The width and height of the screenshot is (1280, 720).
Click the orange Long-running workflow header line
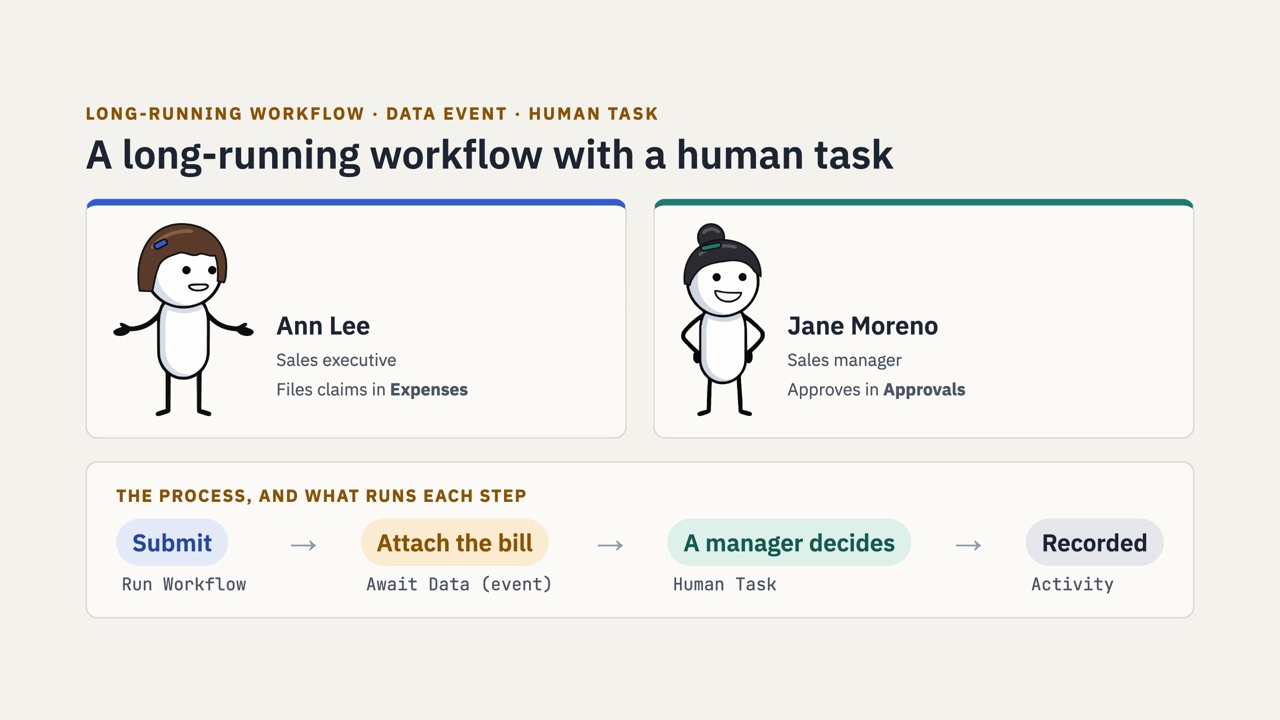pyautogui.click(x=372, y=114)
